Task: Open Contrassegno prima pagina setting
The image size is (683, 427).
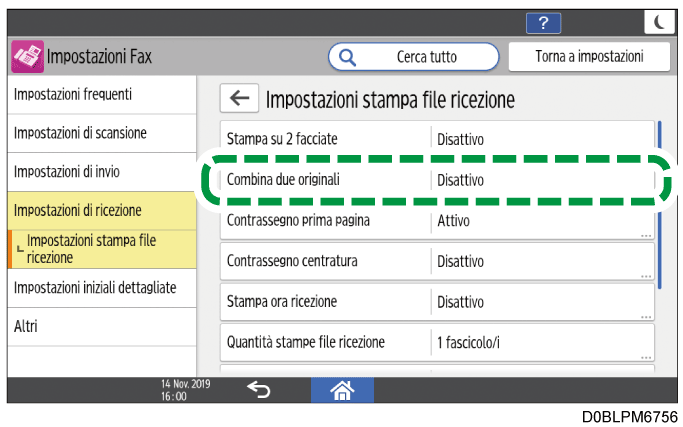Action: click(x=437, y=220)
